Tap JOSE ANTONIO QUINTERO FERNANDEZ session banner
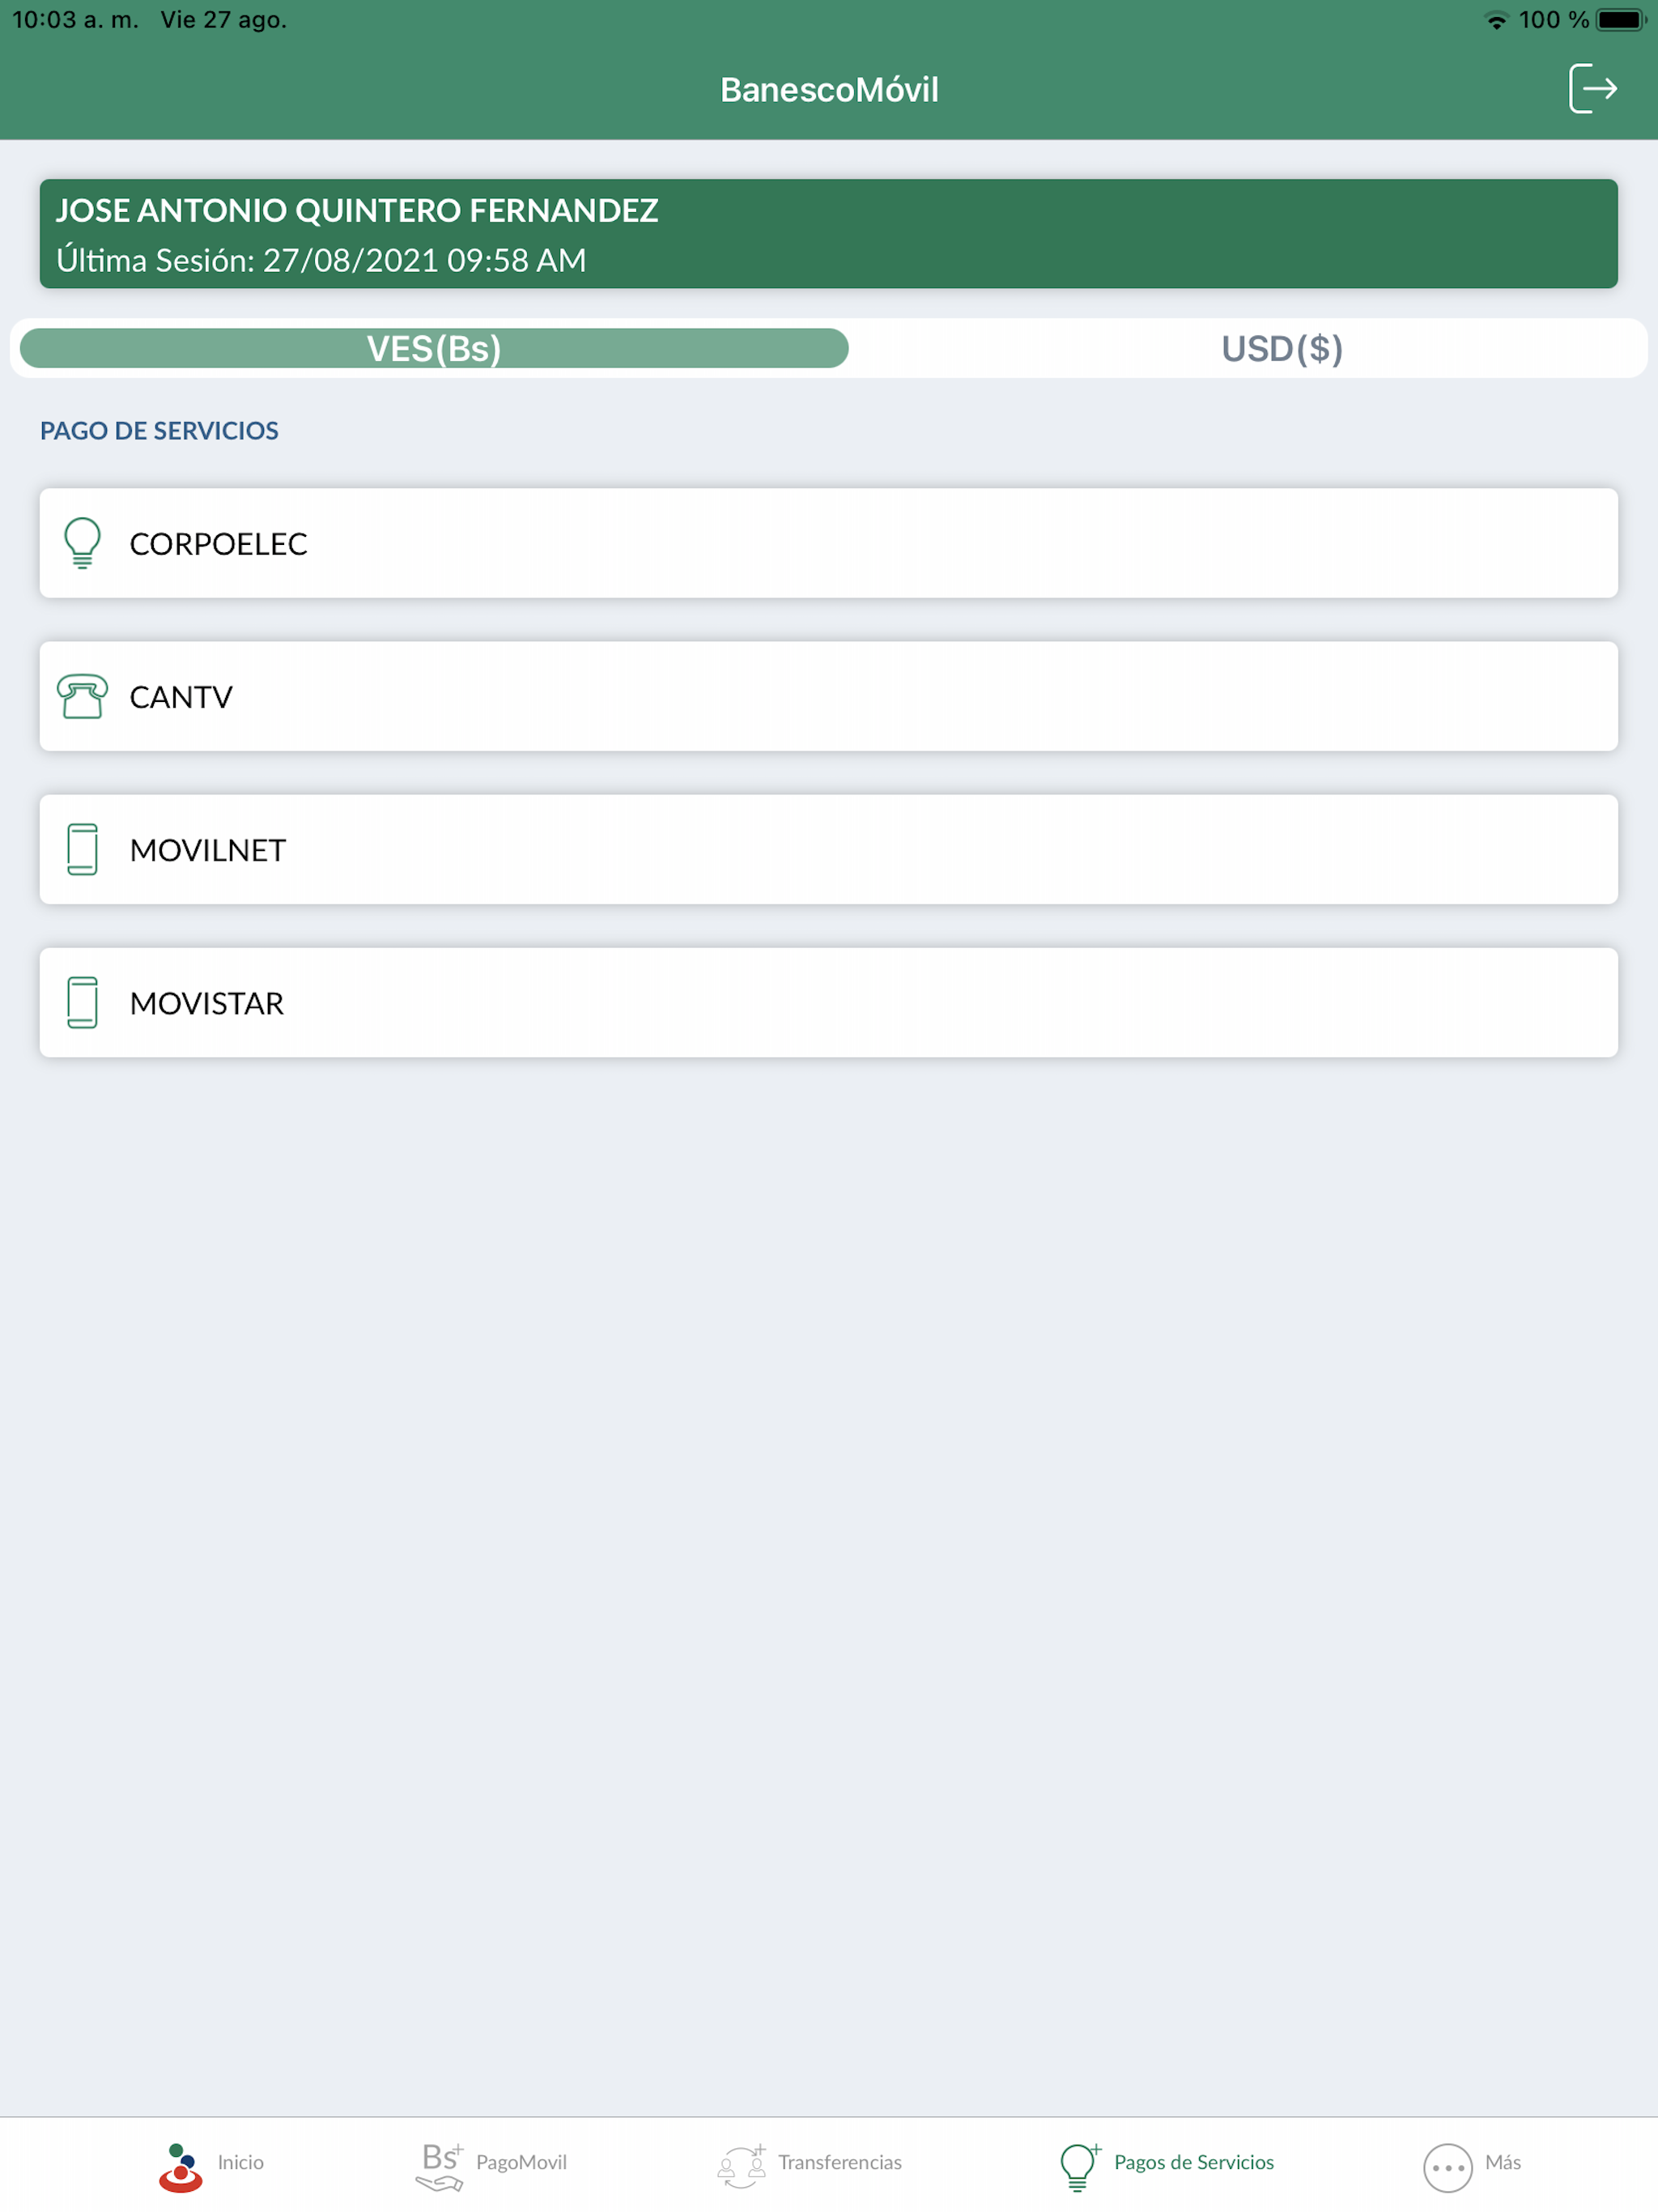Image resolution: width=1658 pixels, height=2212 pixels. [829, 233]
